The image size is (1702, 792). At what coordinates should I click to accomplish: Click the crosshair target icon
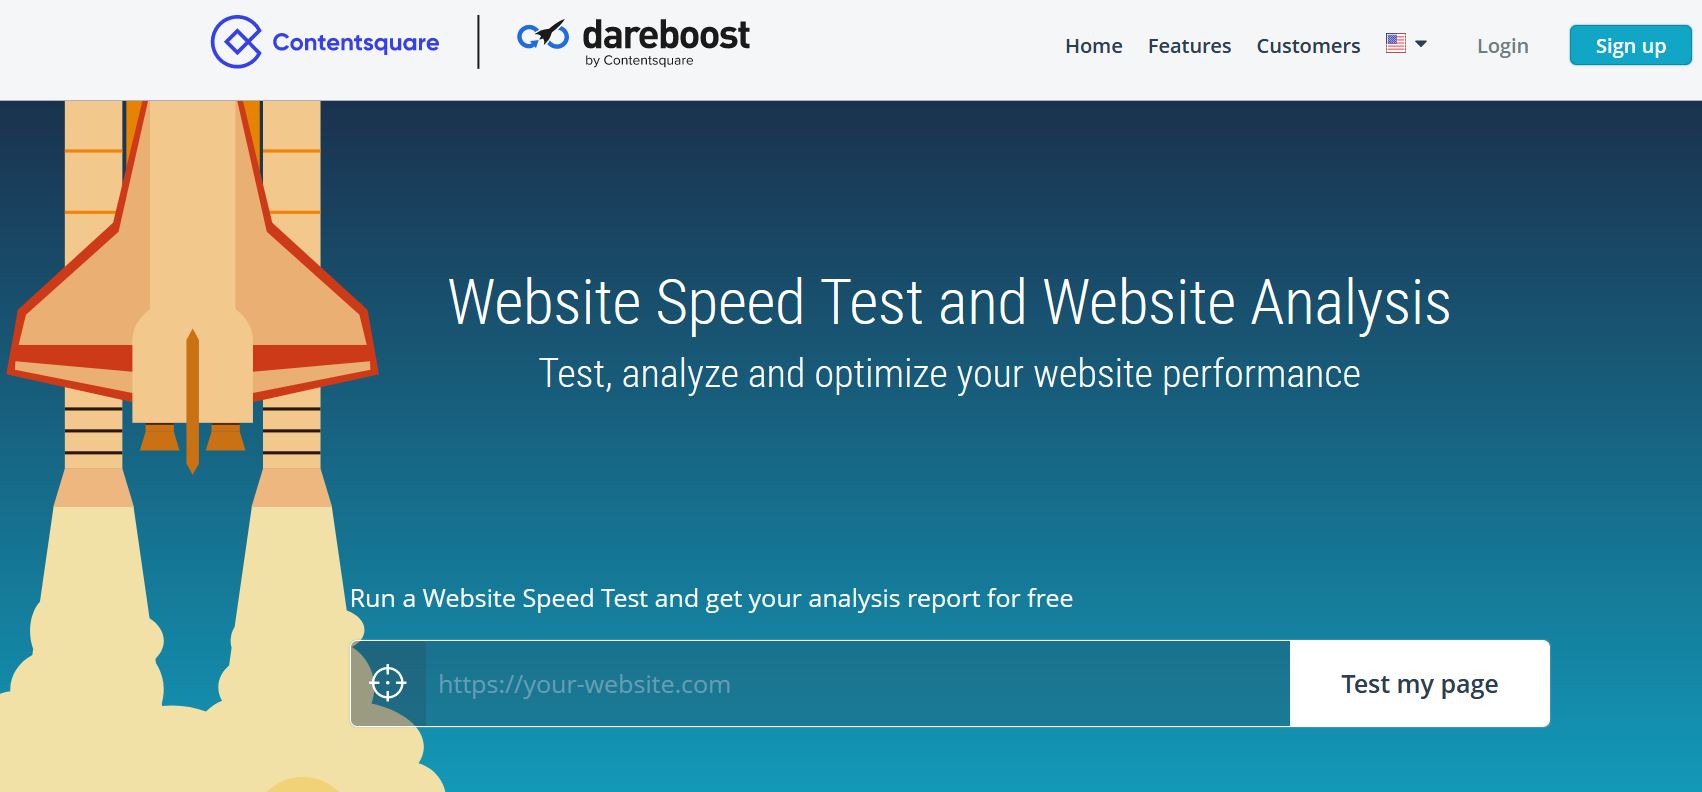tap(388, 684)
